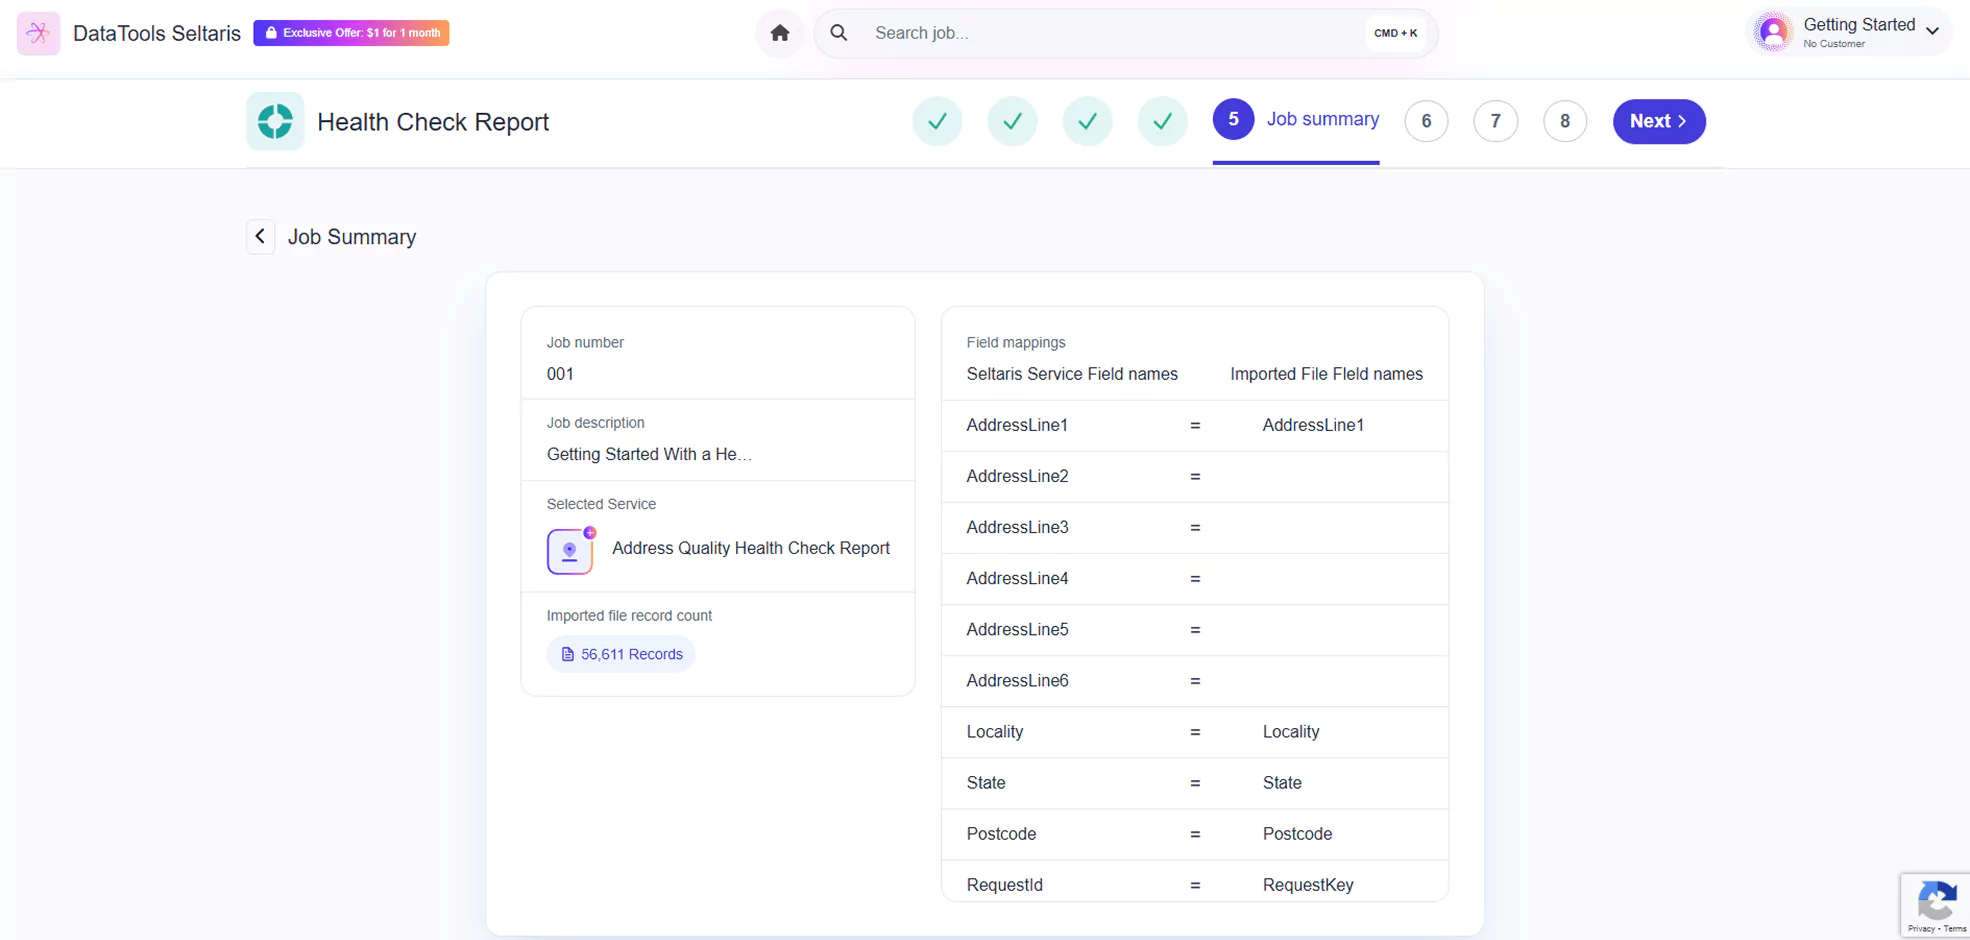Viewport: 1970px width, 940px height.
Task: Click the Address Quality service icon
Action: pos(570,550)
